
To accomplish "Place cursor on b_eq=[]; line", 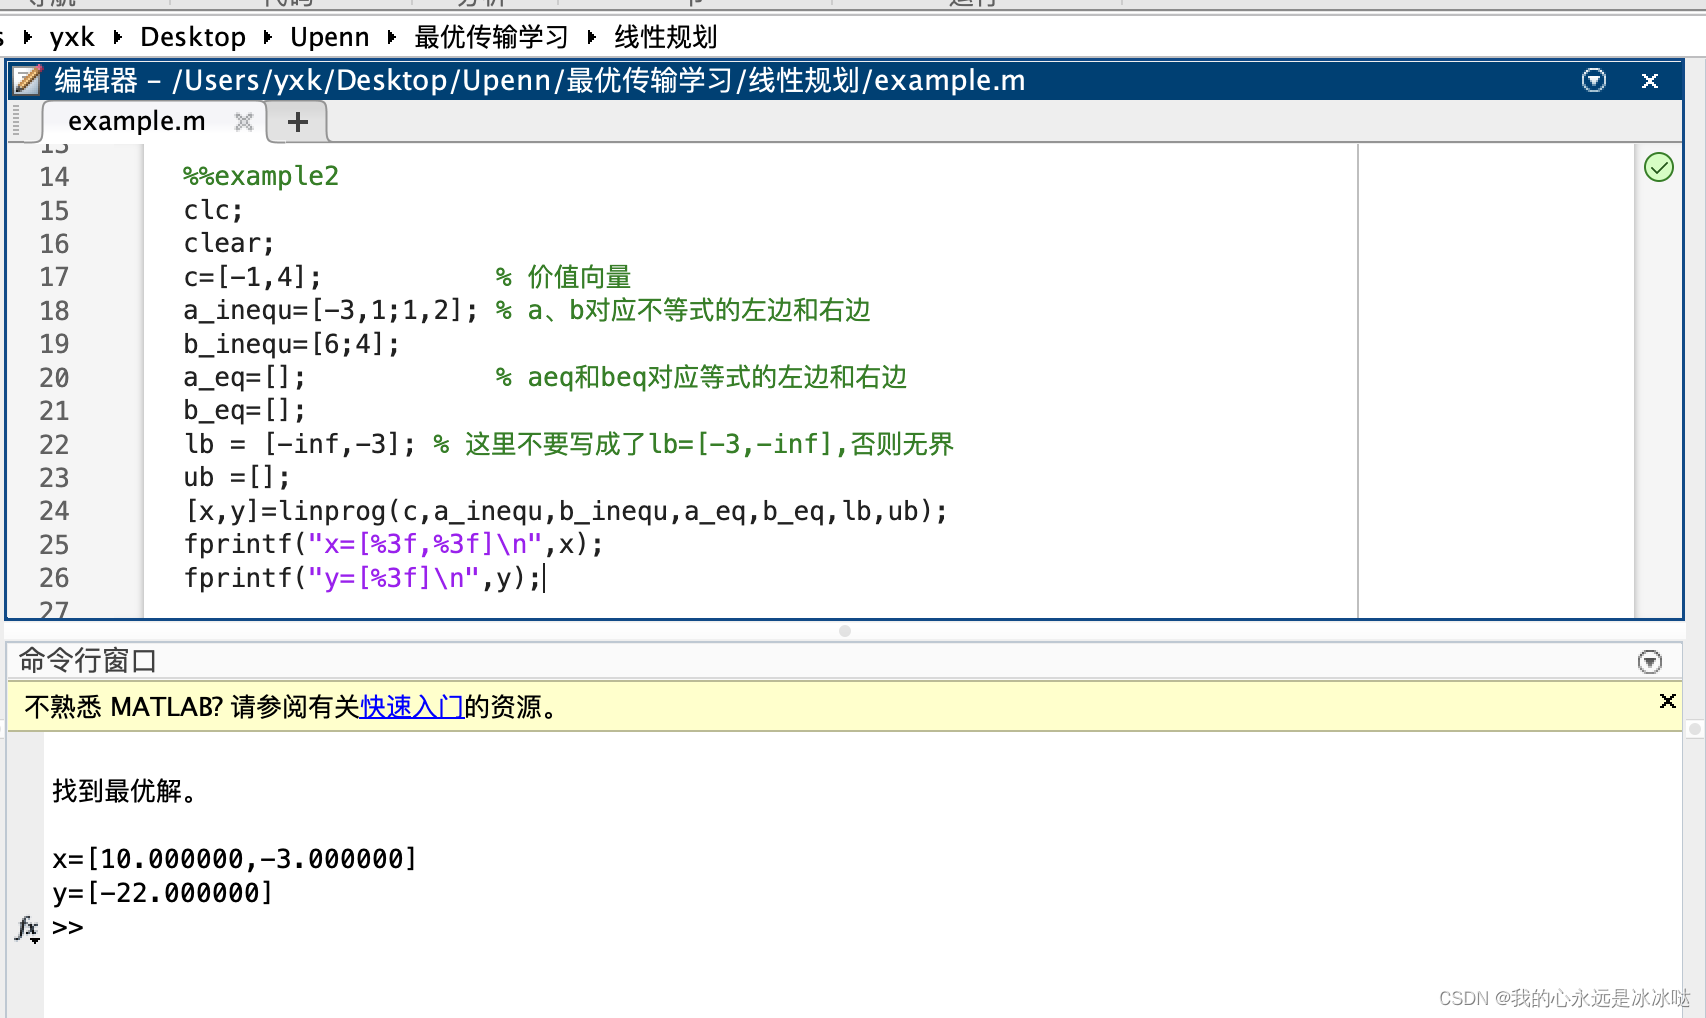I will point(244,410).
